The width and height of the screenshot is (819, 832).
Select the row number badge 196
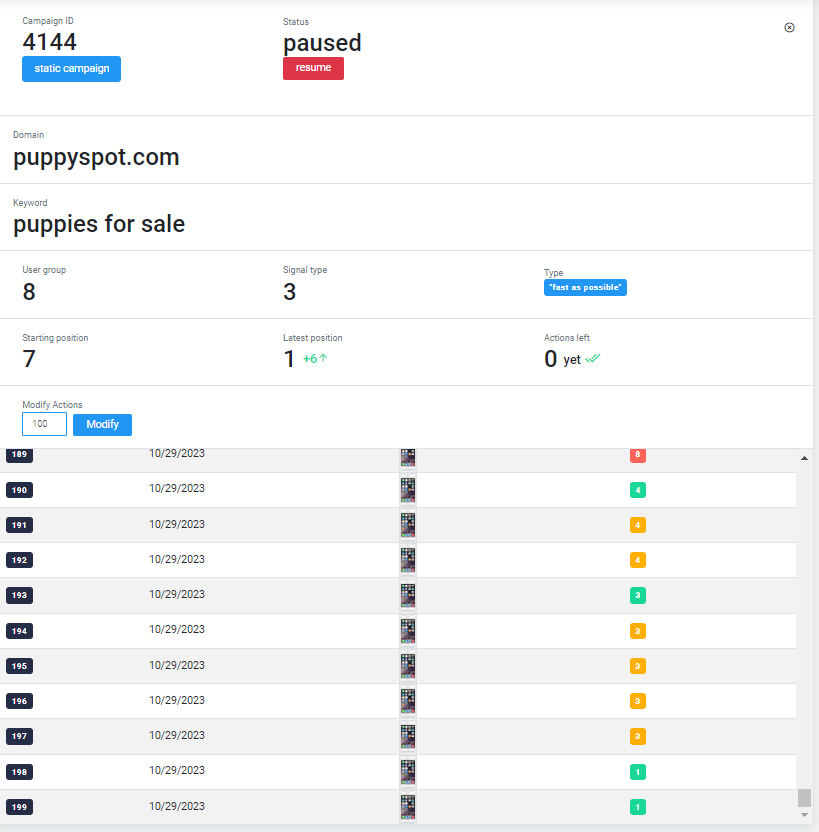click(x=20, y=701)
